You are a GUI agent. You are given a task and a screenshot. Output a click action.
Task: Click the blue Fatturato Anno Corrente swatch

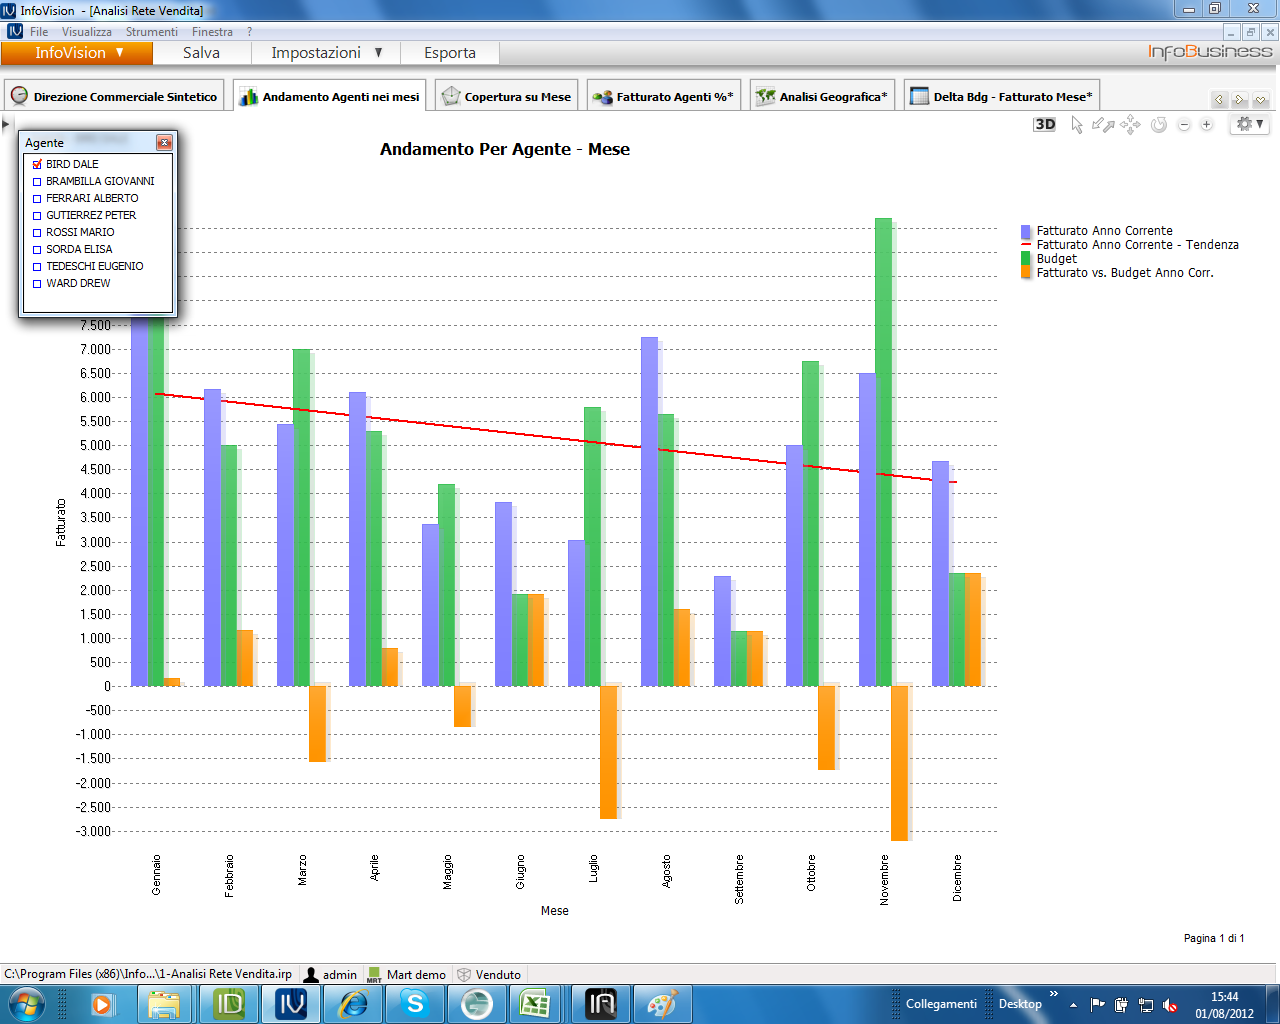click(x=1026, y=231)
